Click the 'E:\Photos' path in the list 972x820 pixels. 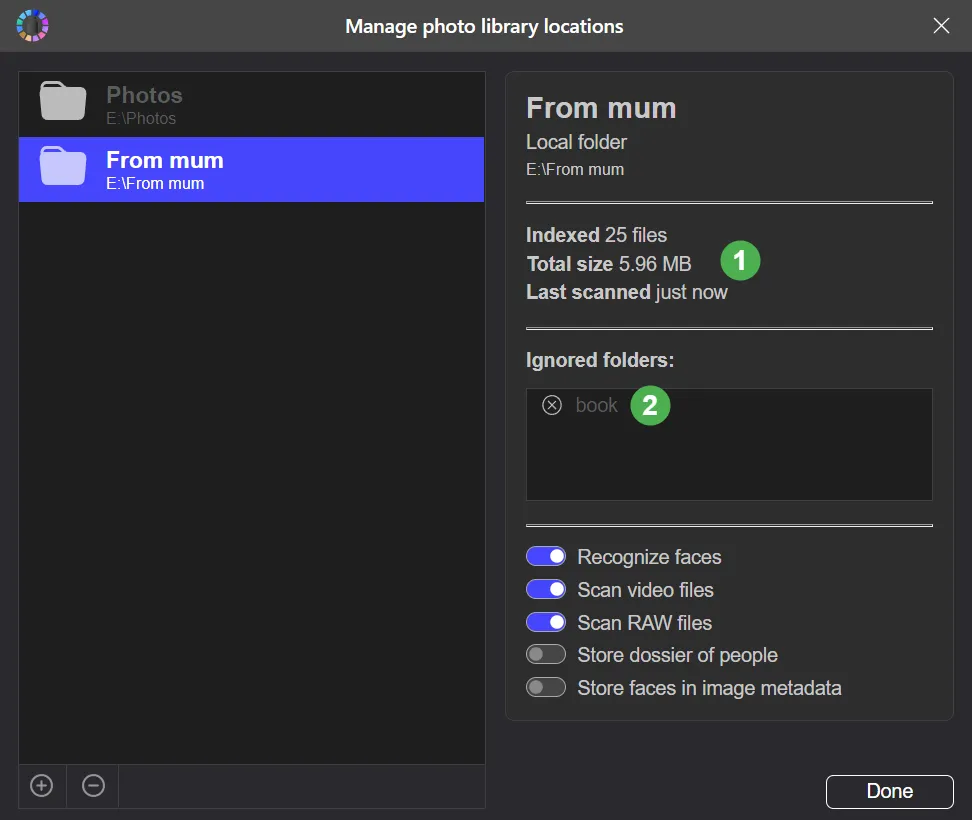tap(141, 118)
